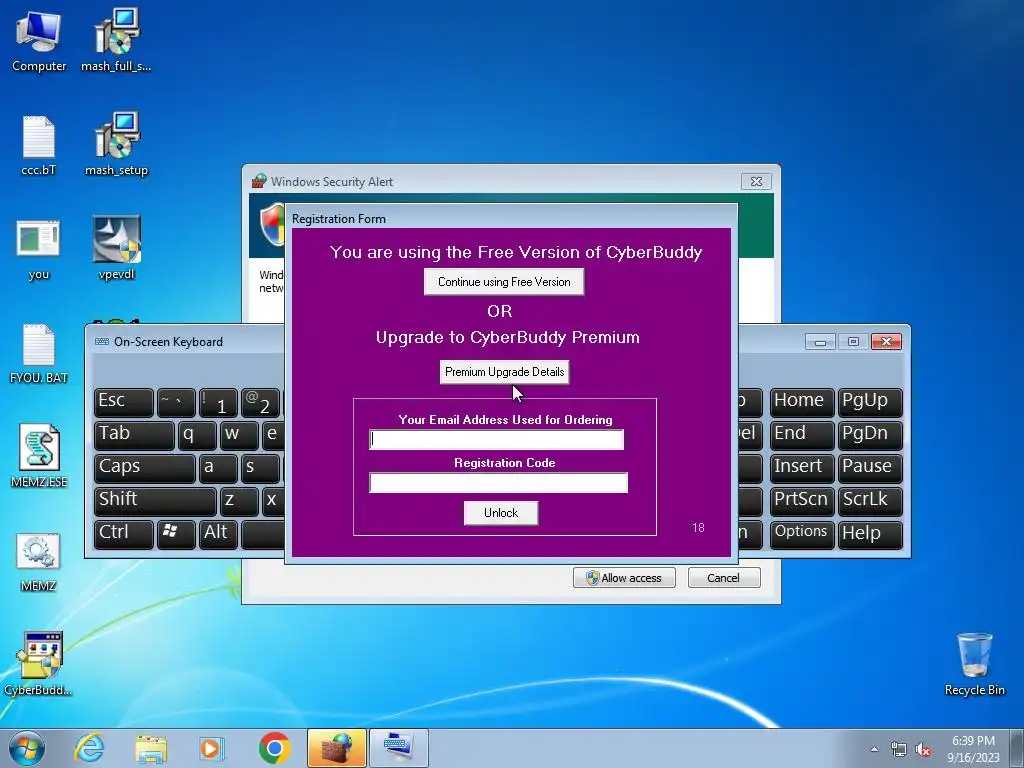Switch to Windows Firewall alert taskbar item
This screenshot has width=1024, height=768.
[x=336, y=748]
